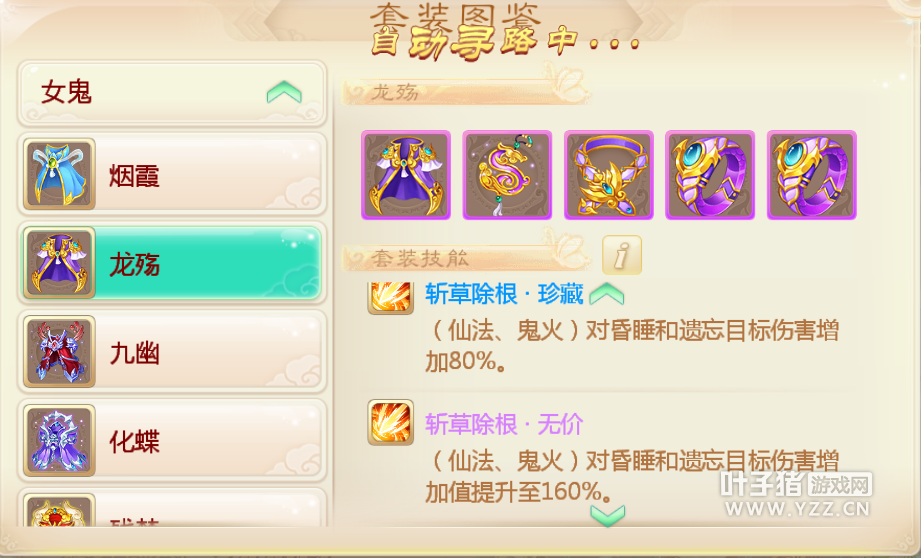Select the 九幽 set entry
Screen dimensions: 921x558
(172, 352)
